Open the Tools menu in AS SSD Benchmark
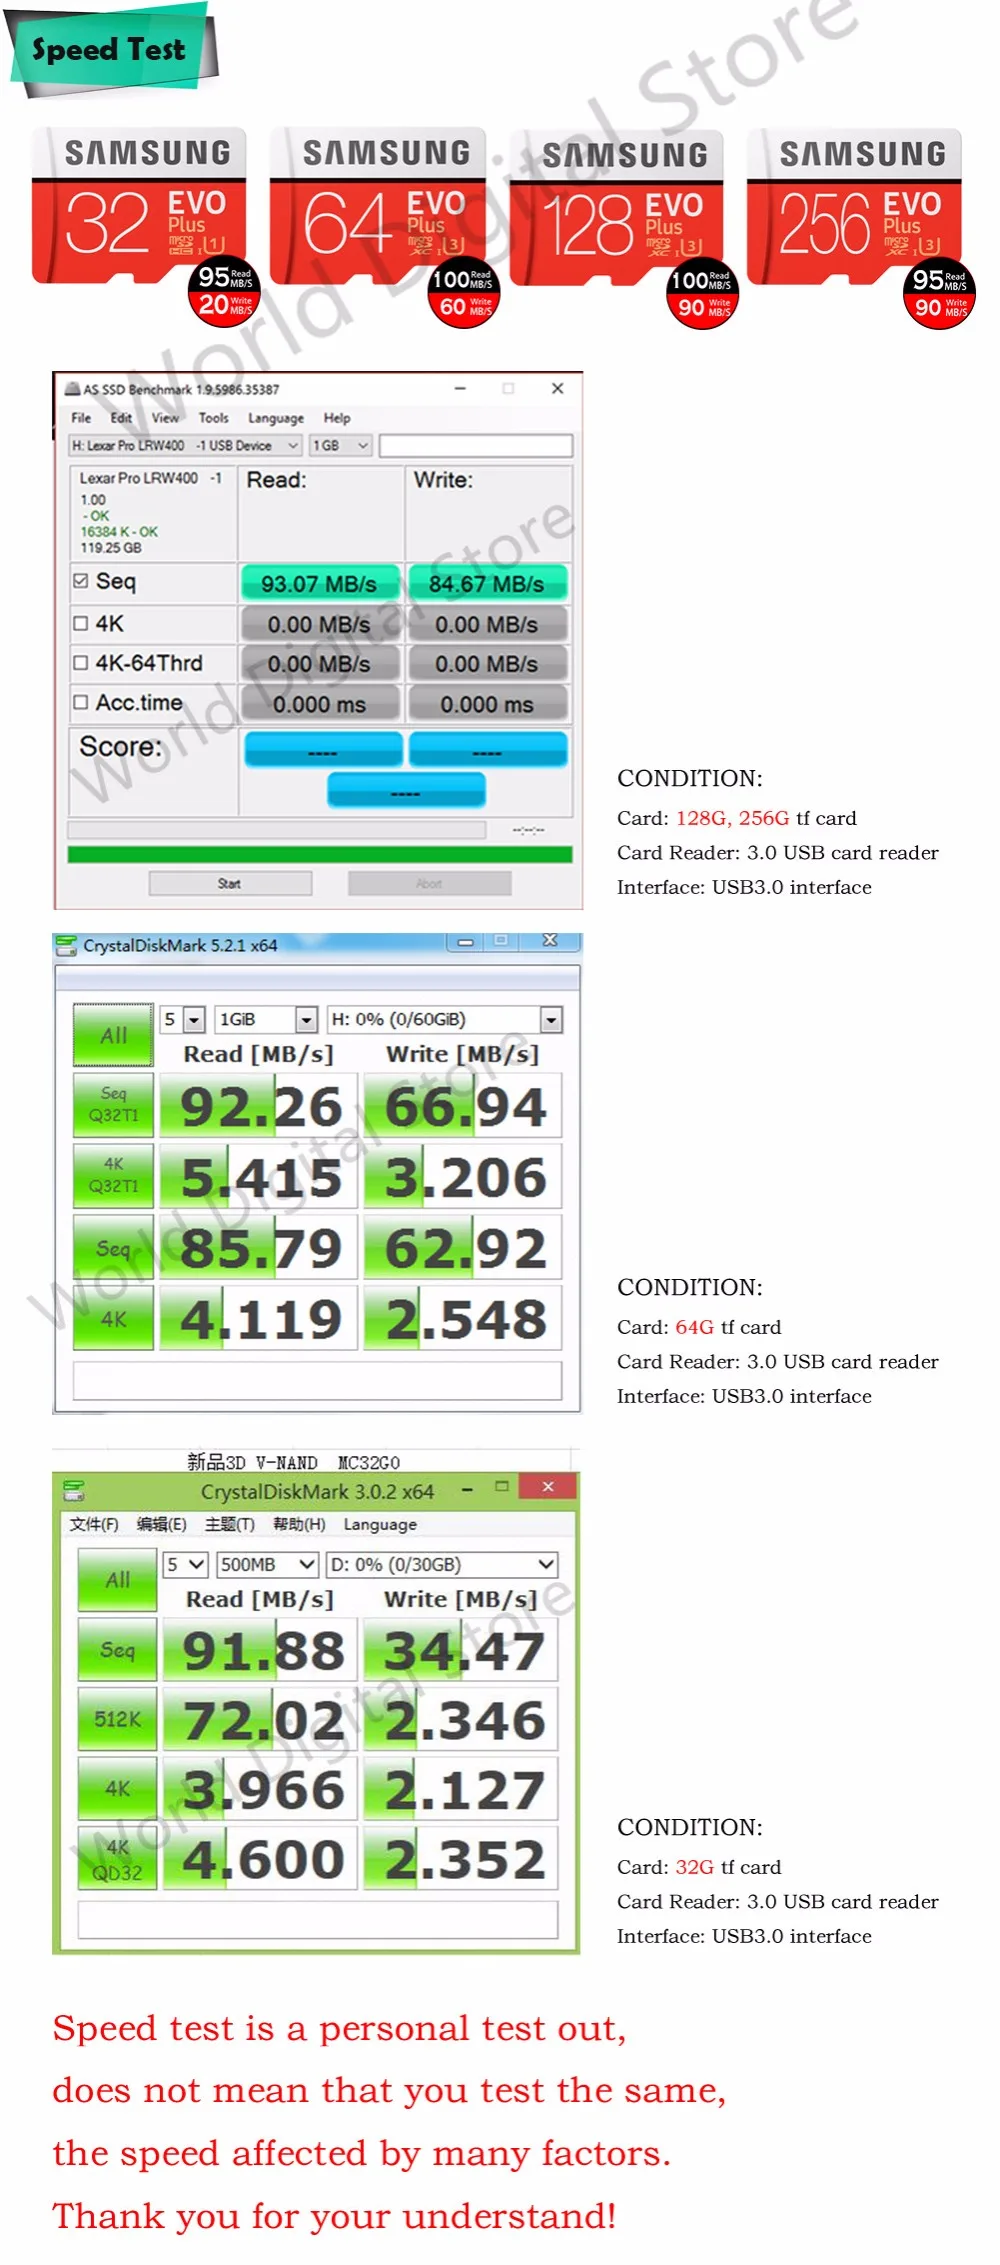 click(x=213, y=418)
